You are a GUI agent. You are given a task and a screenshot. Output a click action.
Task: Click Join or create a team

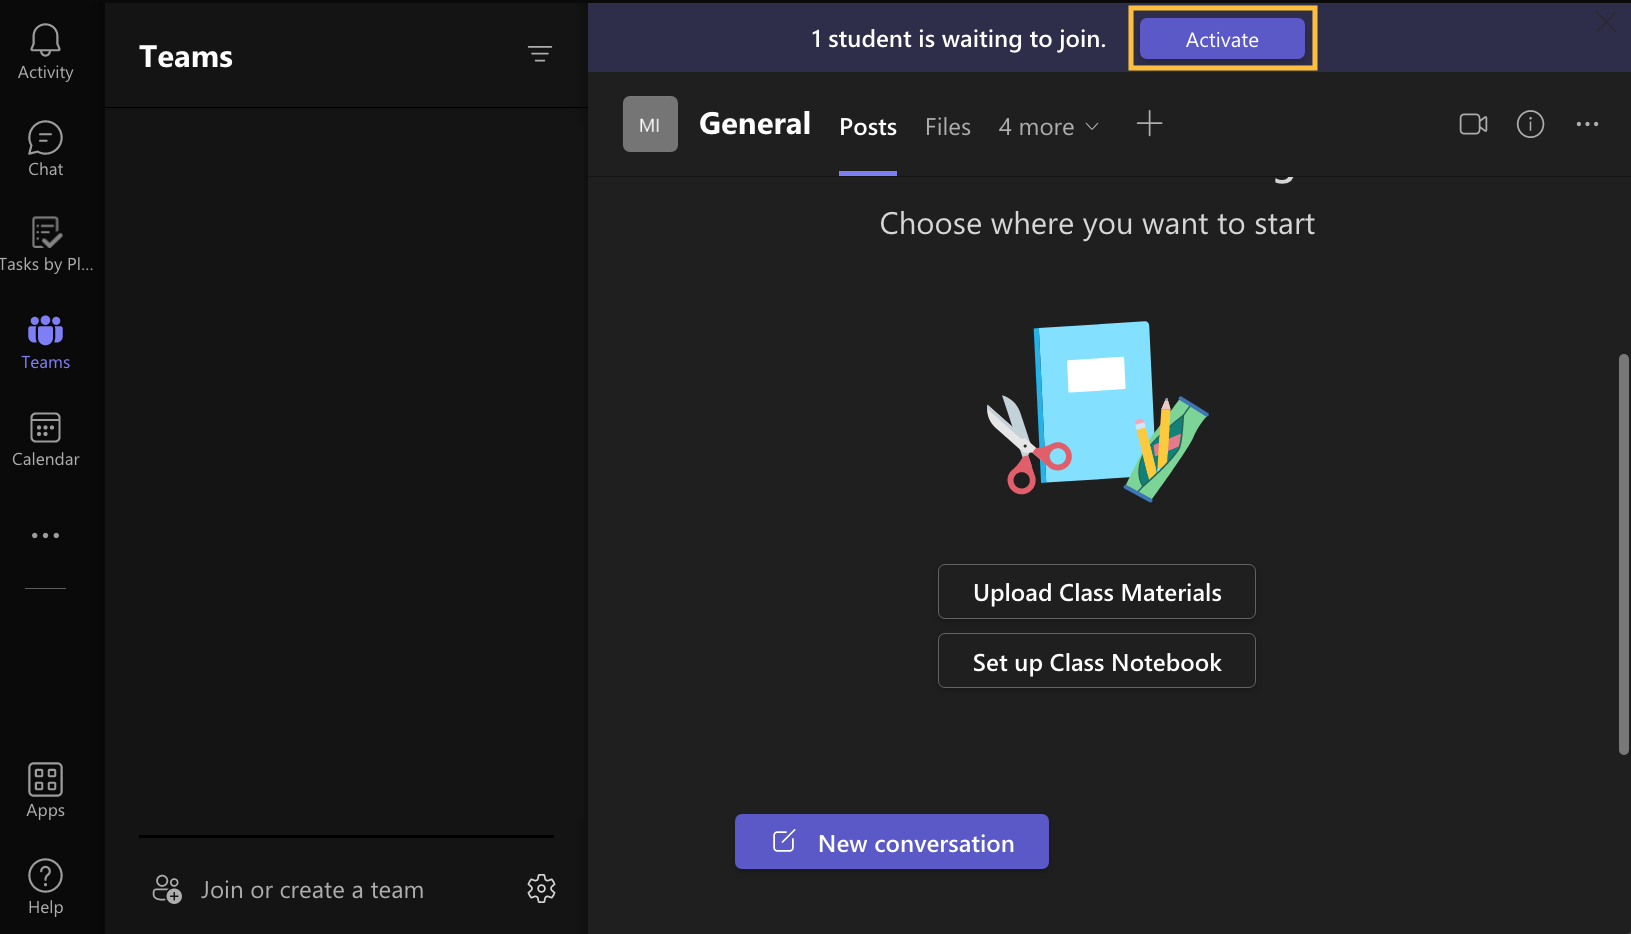coord(312,889)
